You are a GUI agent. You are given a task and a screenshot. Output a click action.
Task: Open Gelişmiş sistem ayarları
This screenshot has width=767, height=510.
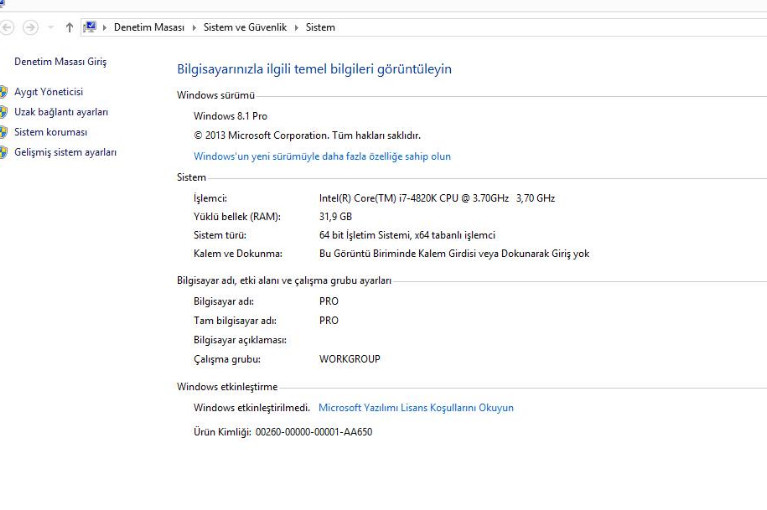tap(65, 152)
